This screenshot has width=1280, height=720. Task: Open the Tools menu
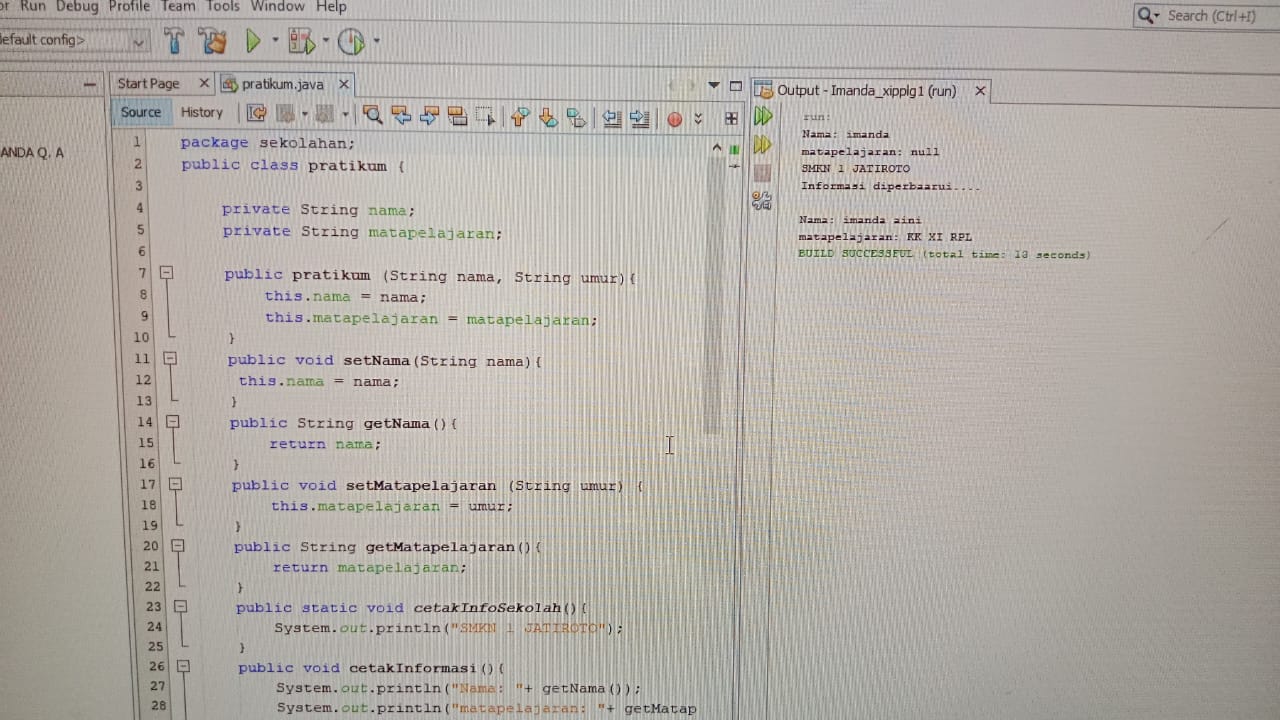[x=222, y=7]
